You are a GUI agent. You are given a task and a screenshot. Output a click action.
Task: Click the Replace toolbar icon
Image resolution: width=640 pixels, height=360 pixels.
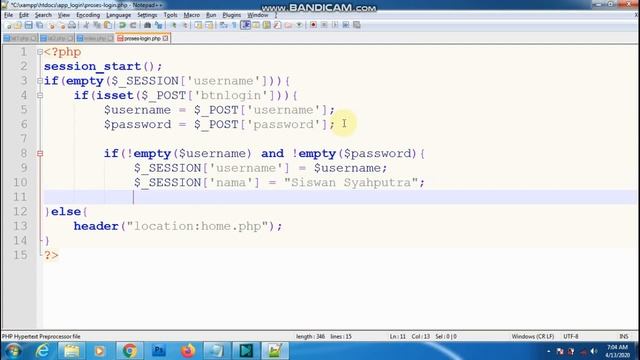tap(158, 25)
